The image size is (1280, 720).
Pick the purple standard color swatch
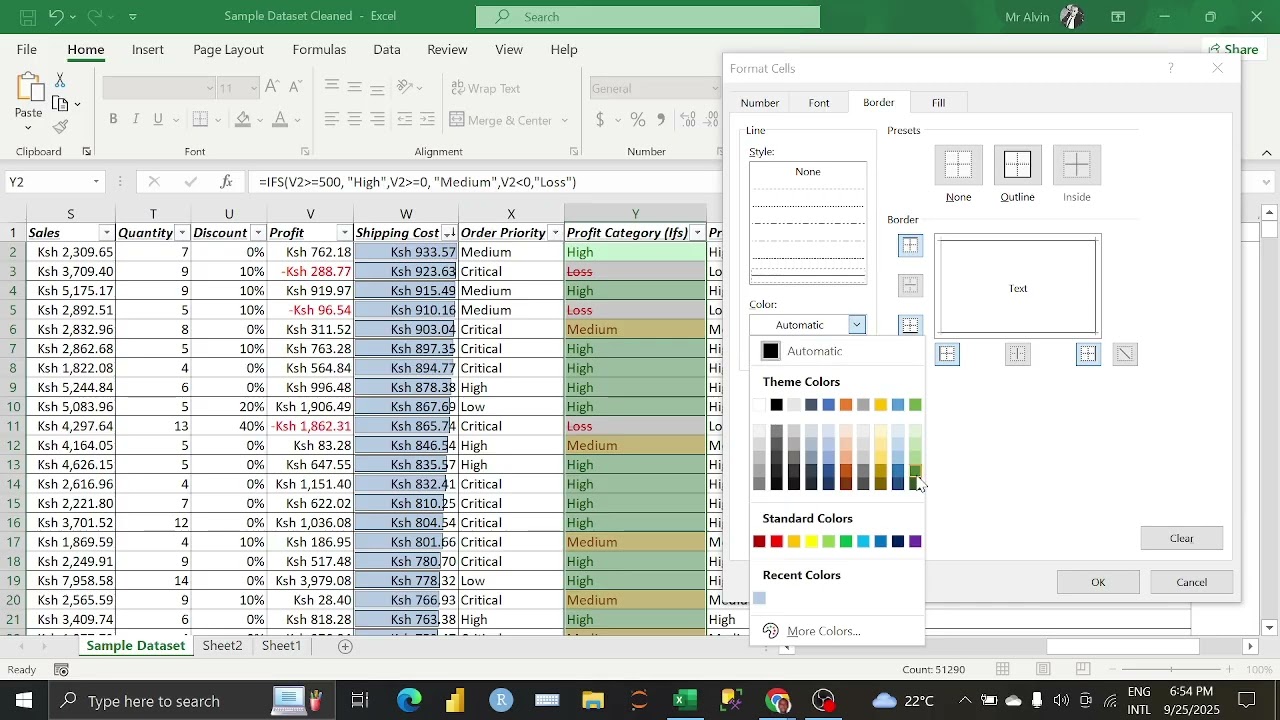915,542
